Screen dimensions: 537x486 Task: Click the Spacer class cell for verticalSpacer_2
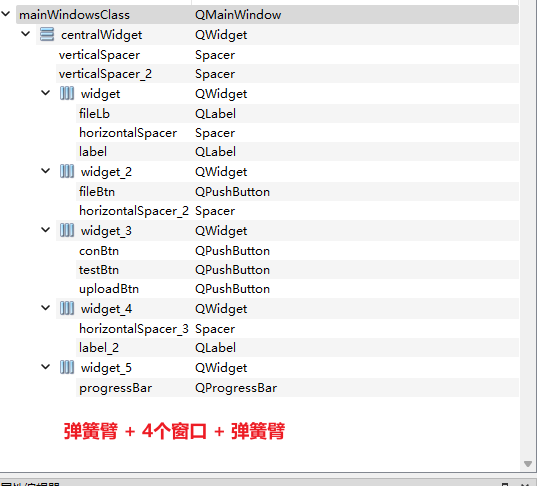215,74
